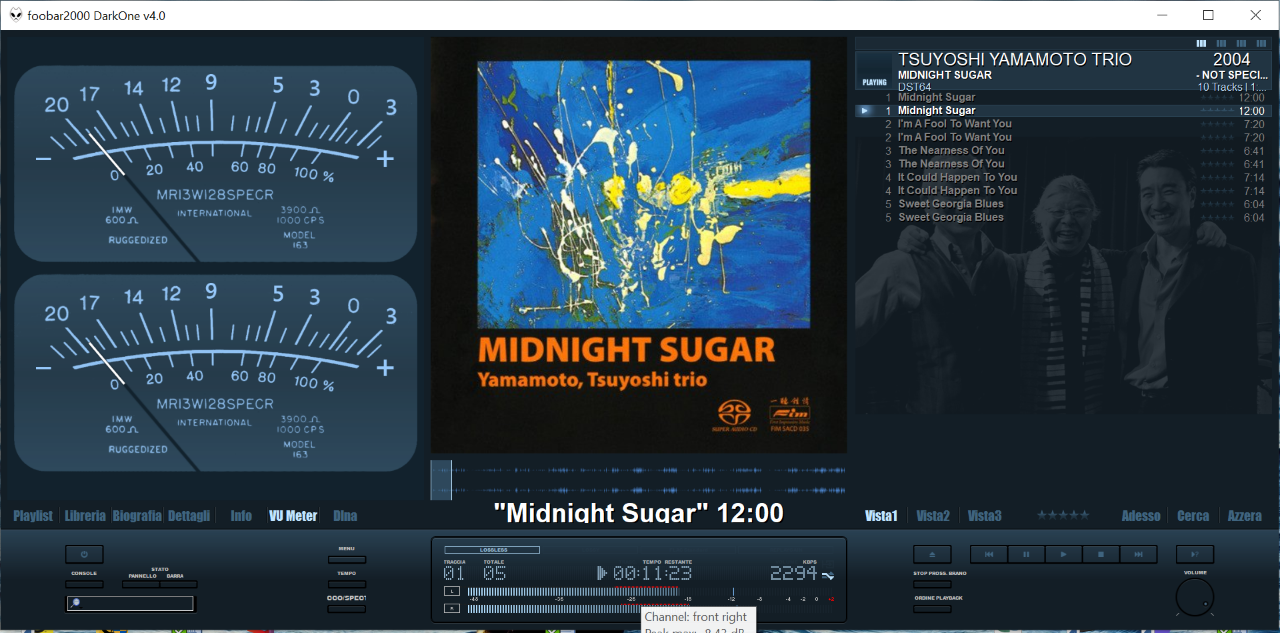Show the Dettagli tab
The width and height of the screenshot is (1280, 633).
pyautogui.click(x=189, y=516)
